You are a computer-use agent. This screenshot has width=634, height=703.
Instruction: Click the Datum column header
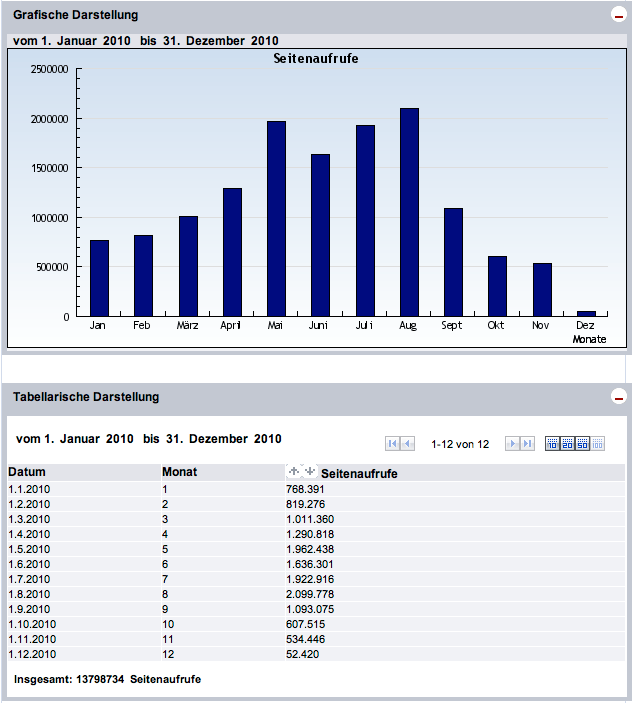point(28,472)
